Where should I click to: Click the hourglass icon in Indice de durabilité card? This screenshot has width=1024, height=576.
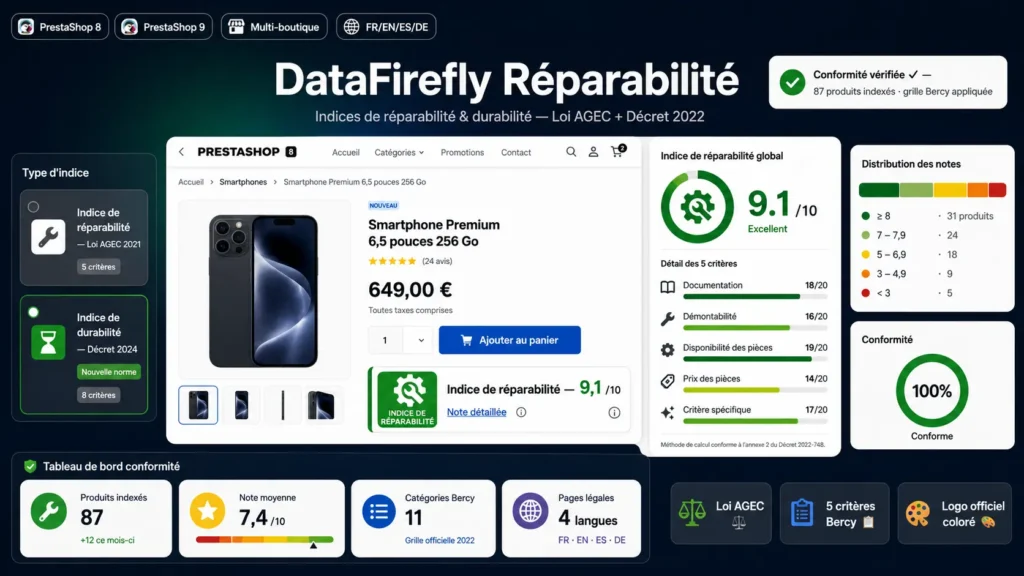point(48,342)
